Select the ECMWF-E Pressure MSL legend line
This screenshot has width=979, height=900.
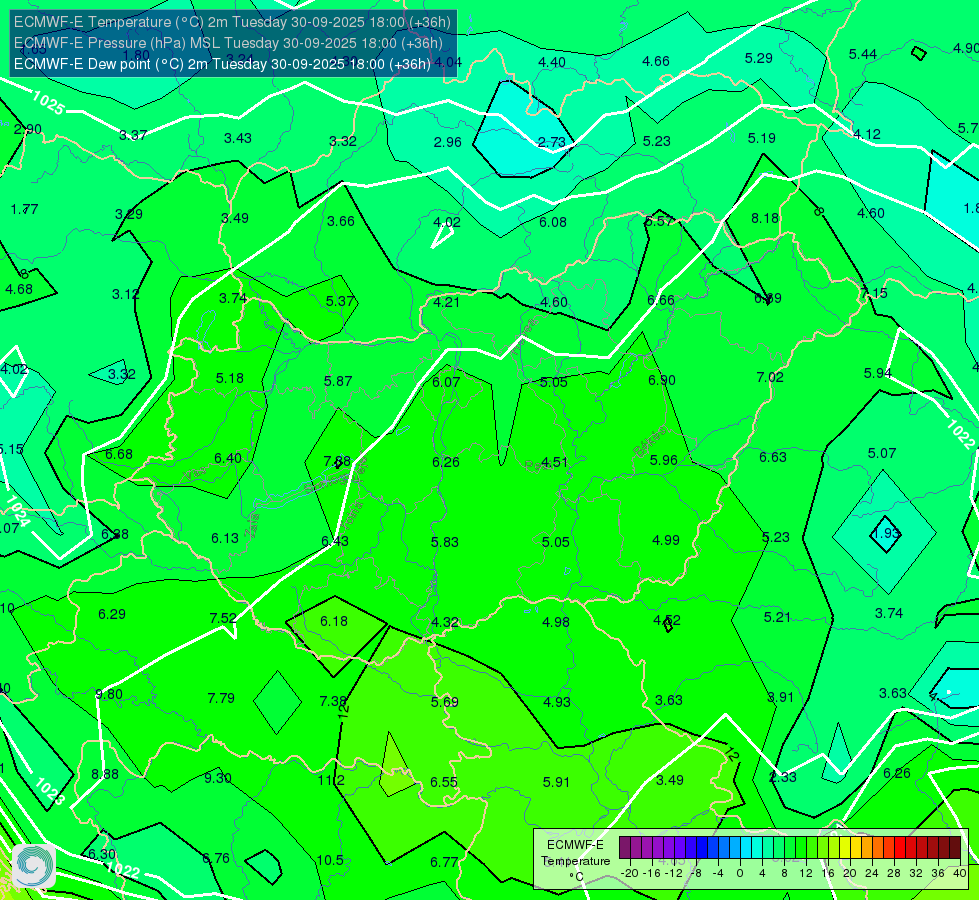[x=228, y=43]
